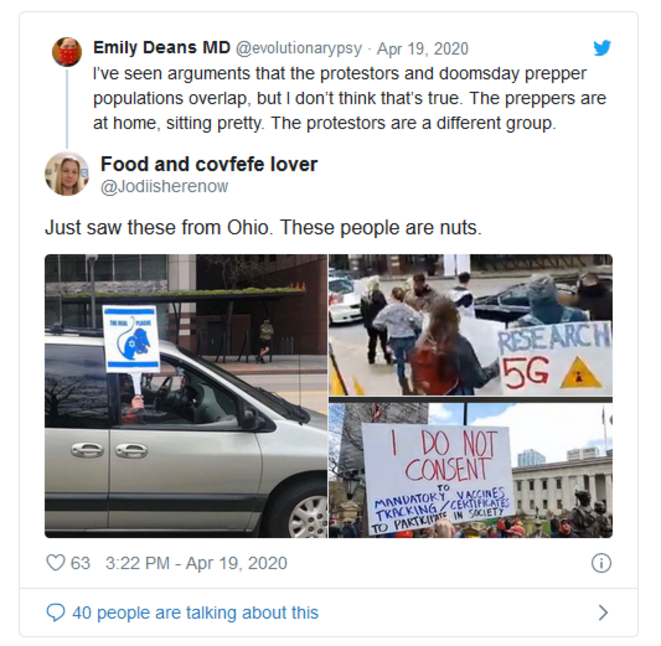Screen dimensions: 661x646
Task: Open Food and covfefe lover avatar
Action: coord(67,173)
